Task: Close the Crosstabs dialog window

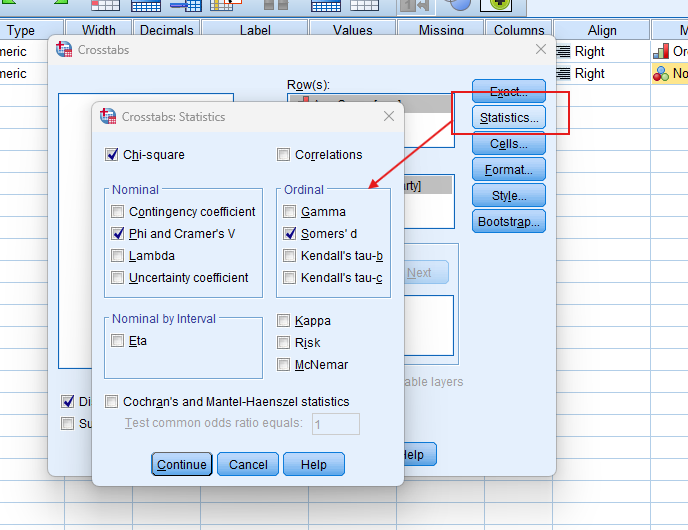Action: 541,49
